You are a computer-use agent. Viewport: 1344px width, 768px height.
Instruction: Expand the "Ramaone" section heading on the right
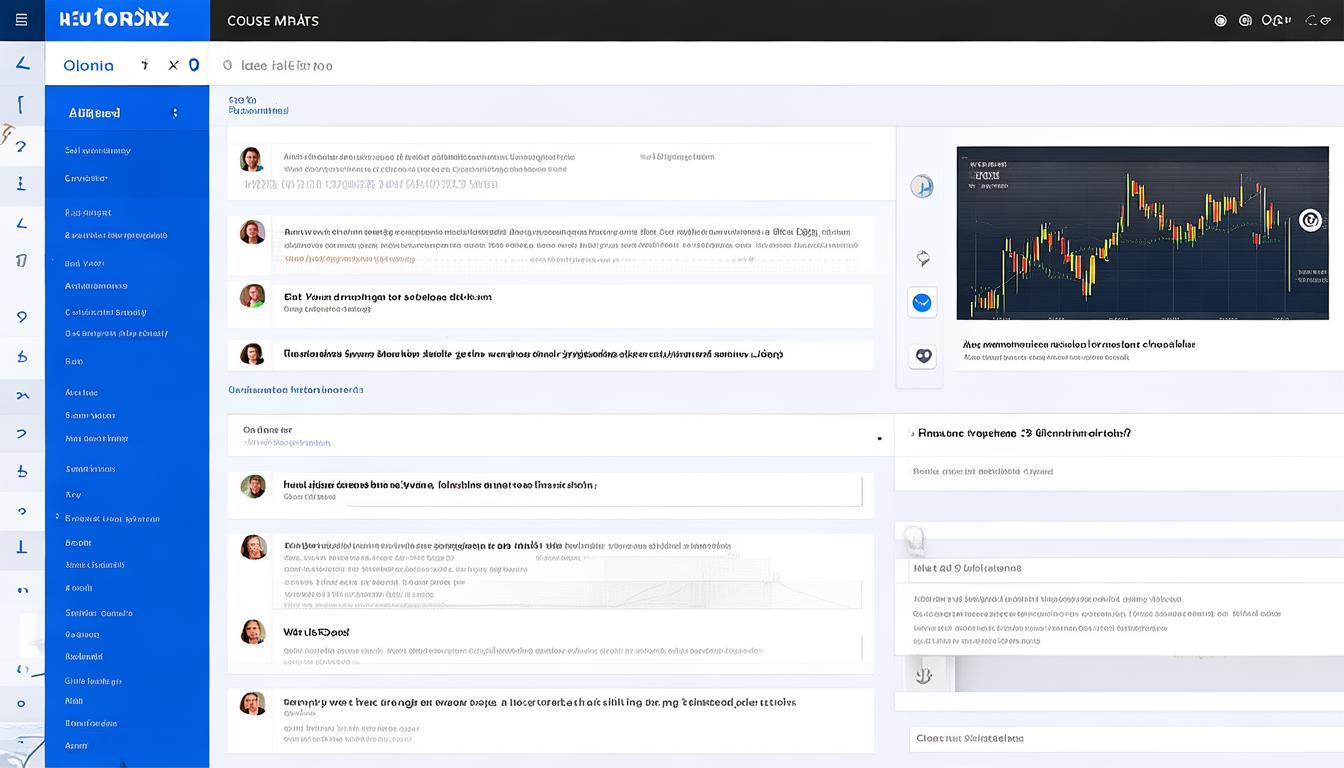pyautogui.click(x=1020, y=434)
